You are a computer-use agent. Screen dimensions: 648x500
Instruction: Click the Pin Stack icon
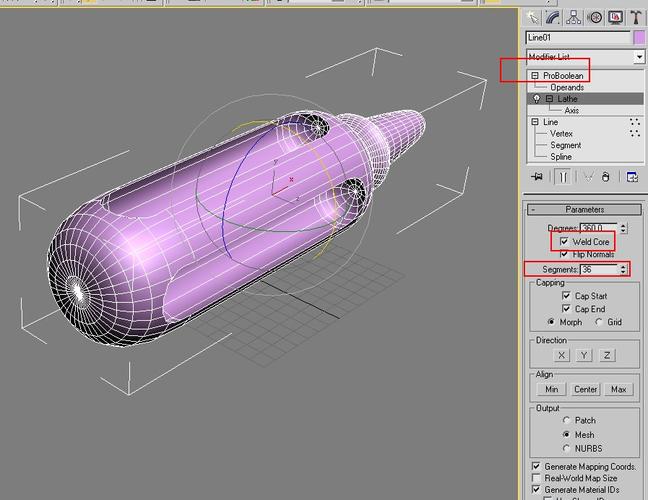click(537, 177)
